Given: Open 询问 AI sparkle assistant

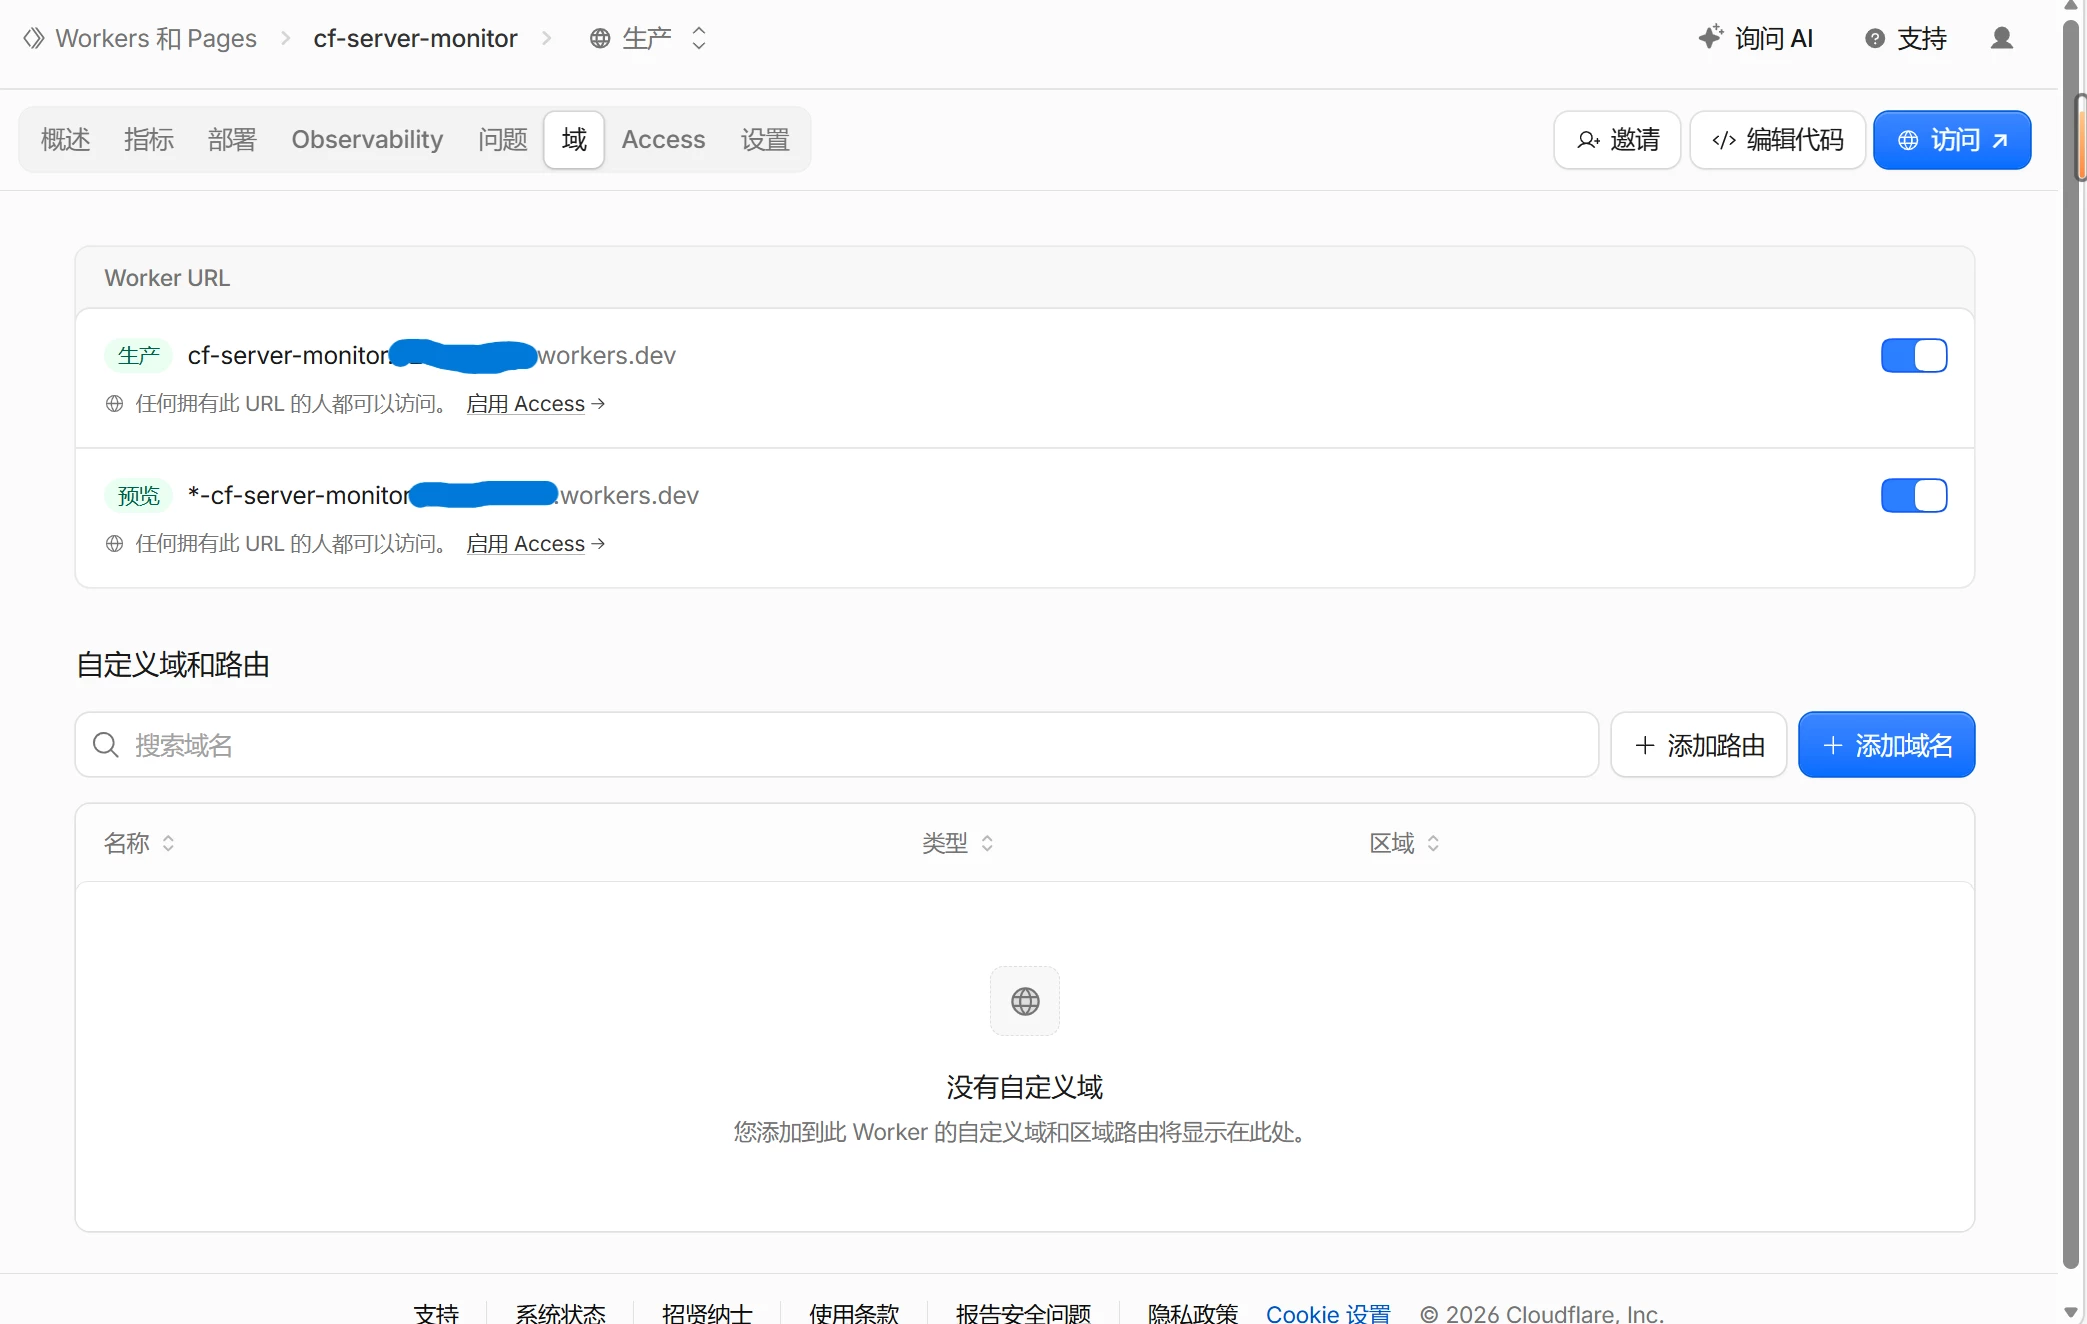Looking at the screenshot, I should click(1755, 38).
